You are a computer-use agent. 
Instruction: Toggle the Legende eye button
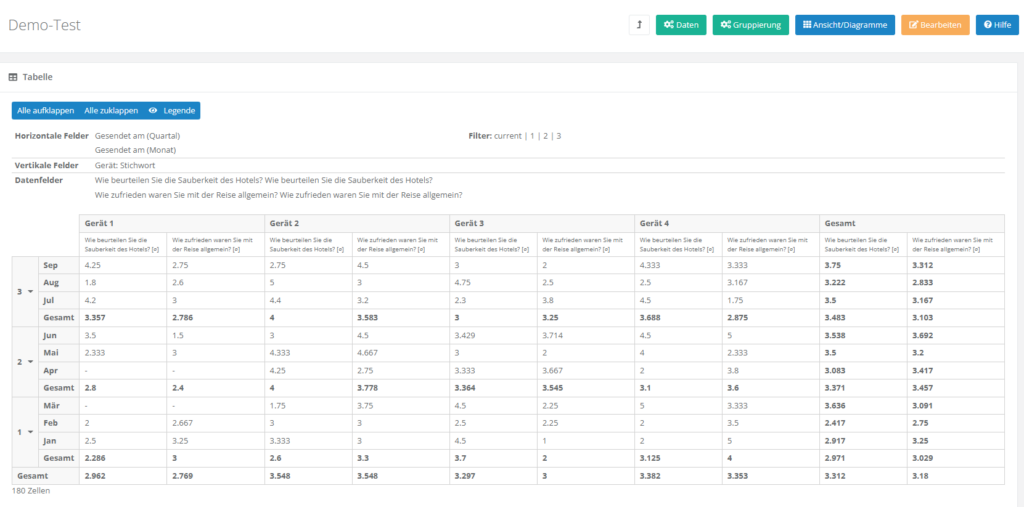(171, 111)
